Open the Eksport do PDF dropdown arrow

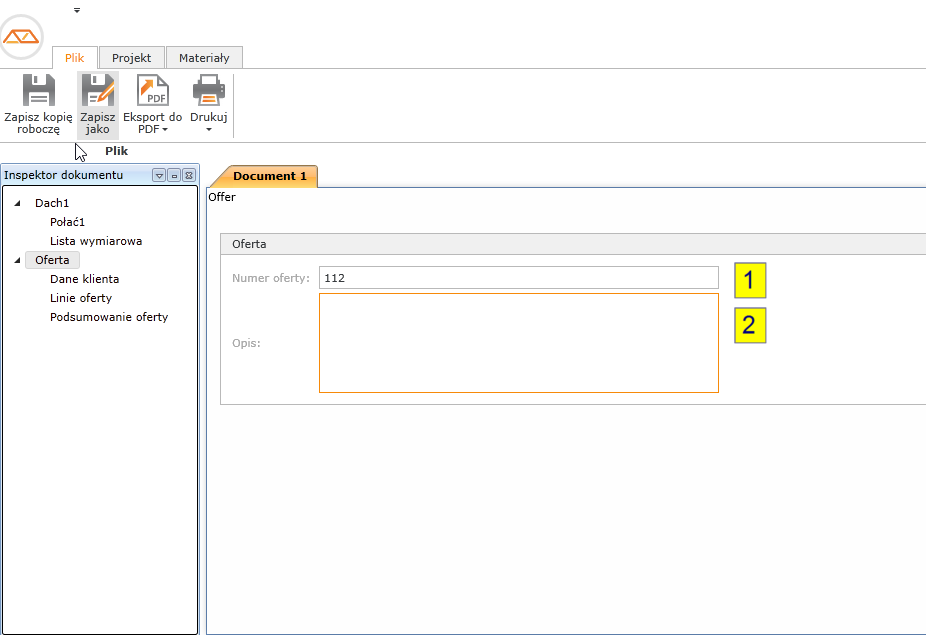(x=165, y=130)
